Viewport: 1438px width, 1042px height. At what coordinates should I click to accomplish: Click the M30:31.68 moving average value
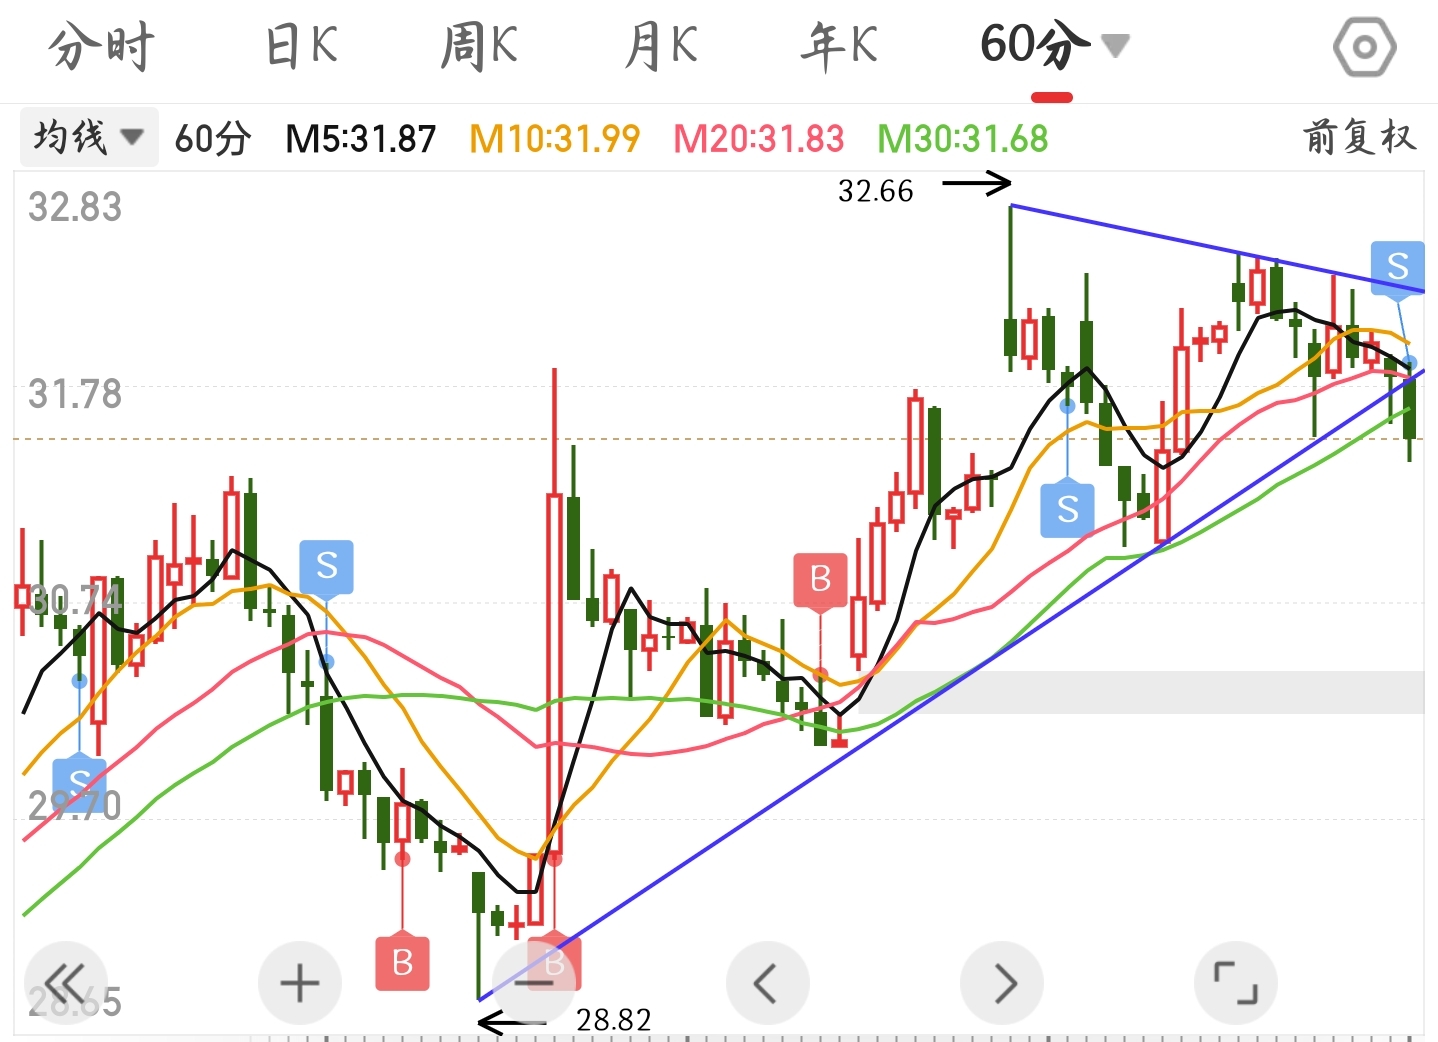[x=963, y=138]
